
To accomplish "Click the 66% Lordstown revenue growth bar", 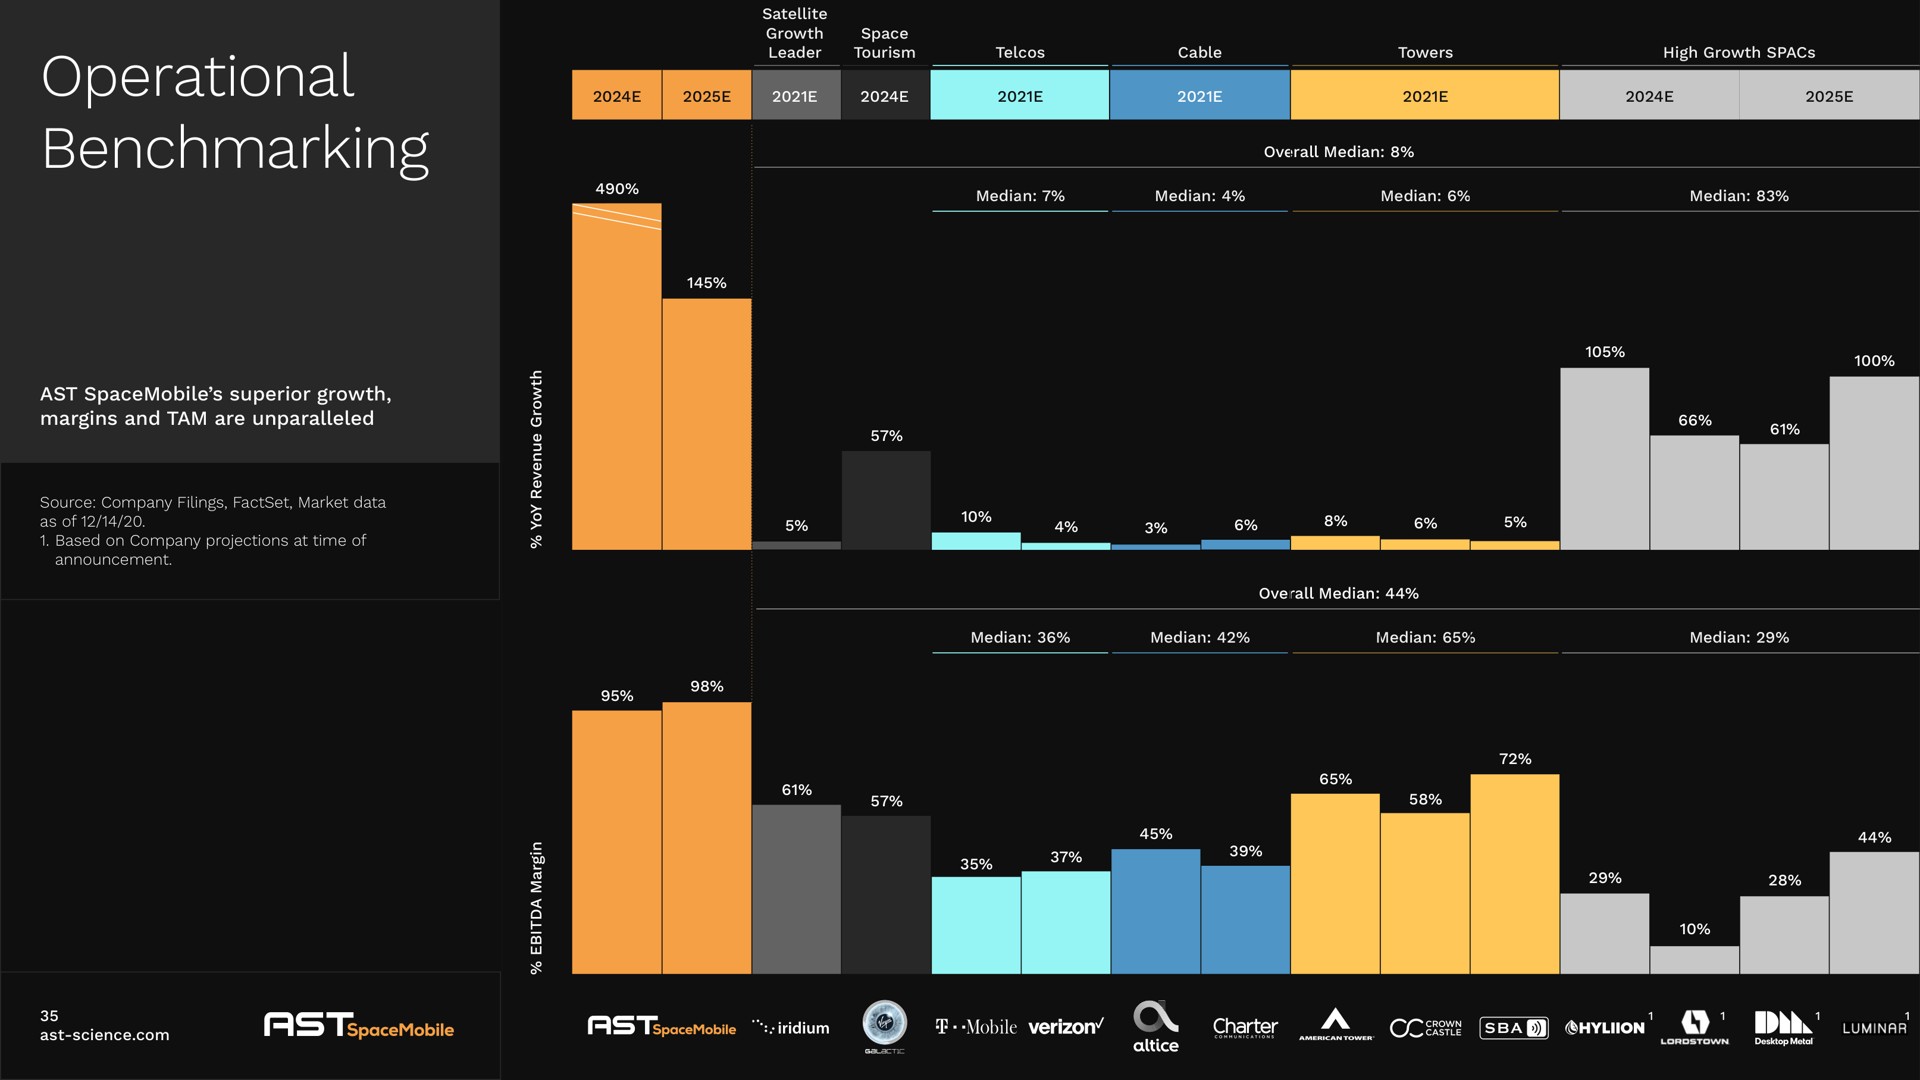I will [x=1695, y=493].
